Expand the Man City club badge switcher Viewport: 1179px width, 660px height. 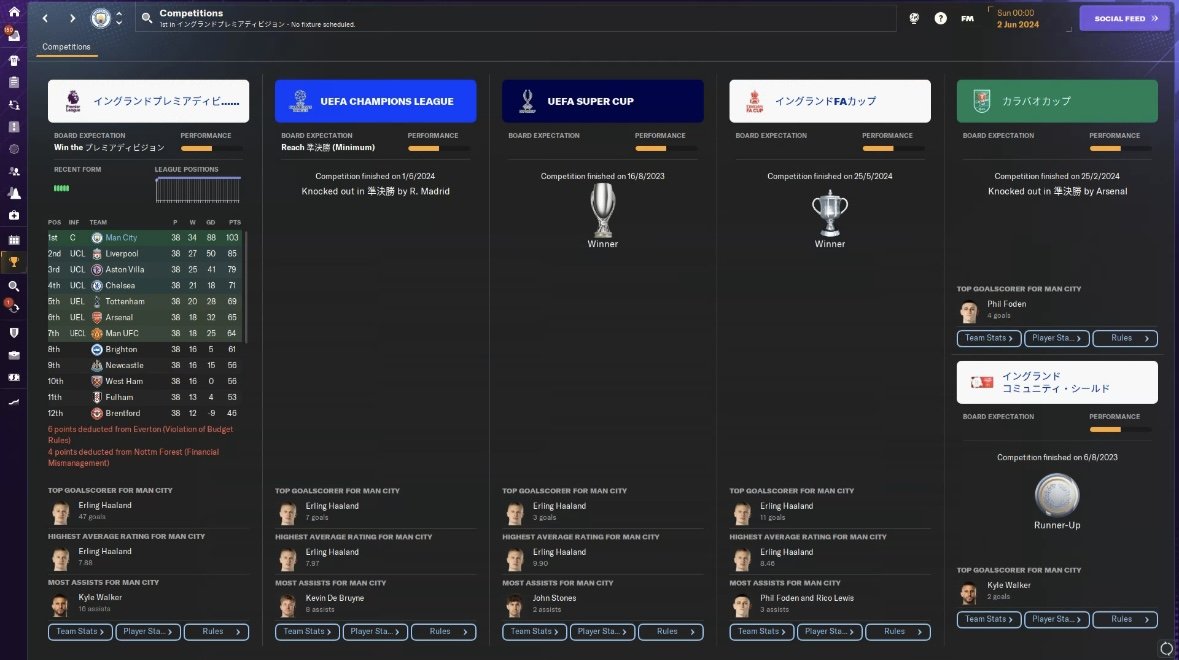(106, 18)
